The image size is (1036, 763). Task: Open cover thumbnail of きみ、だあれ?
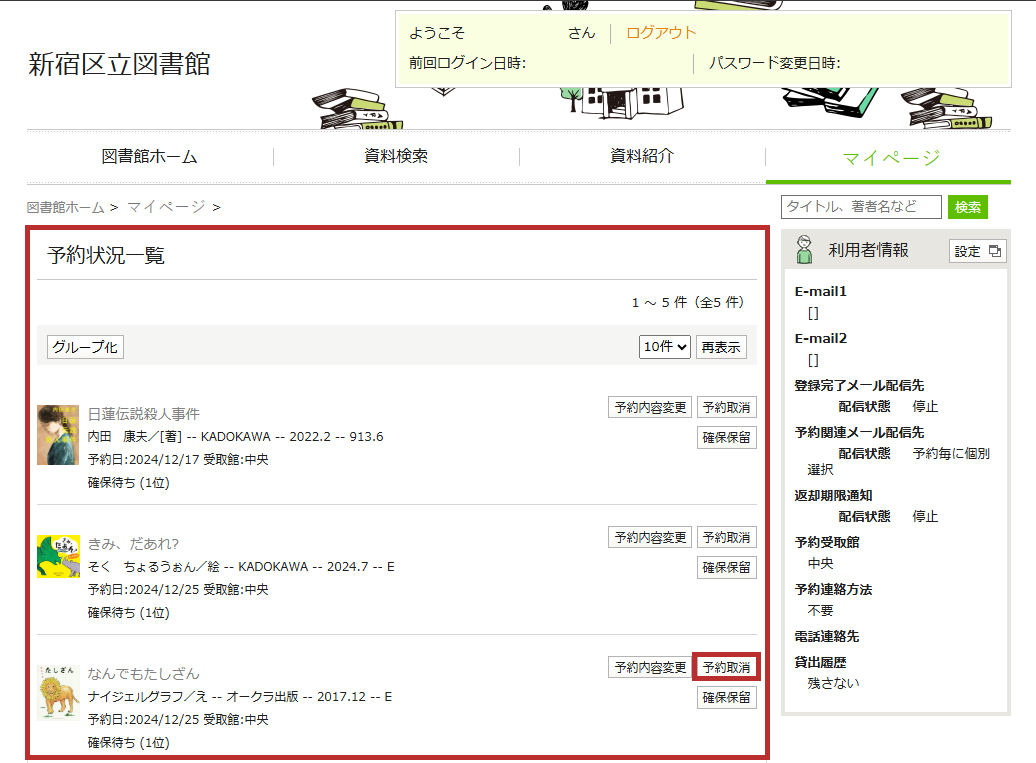point(58,556)
